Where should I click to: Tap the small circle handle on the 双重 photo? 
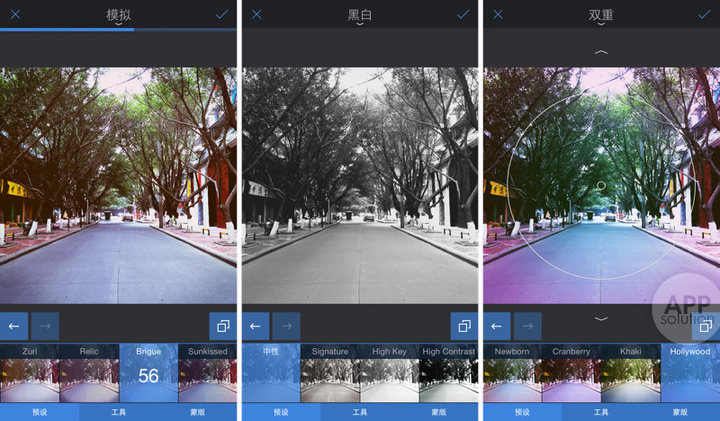[x=601, y=185]
